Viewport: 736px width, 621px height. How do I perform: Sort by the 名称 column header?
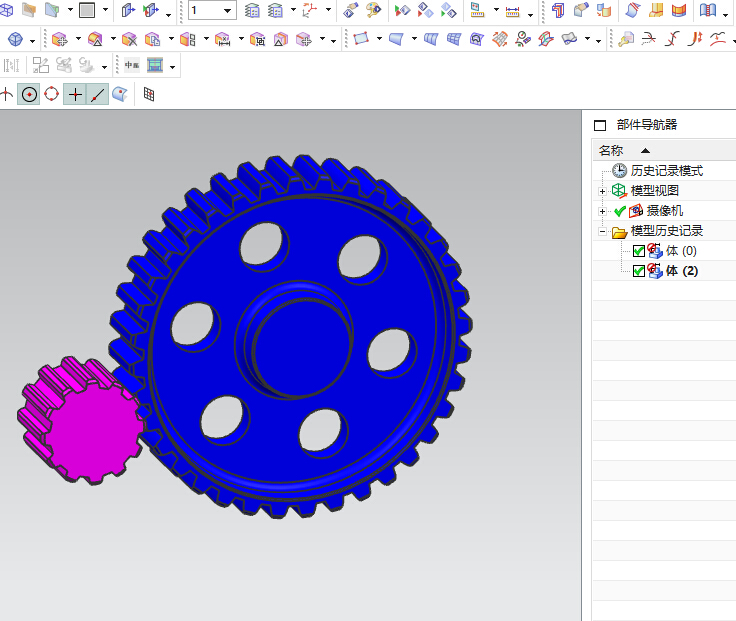click(x=611, y=150)
